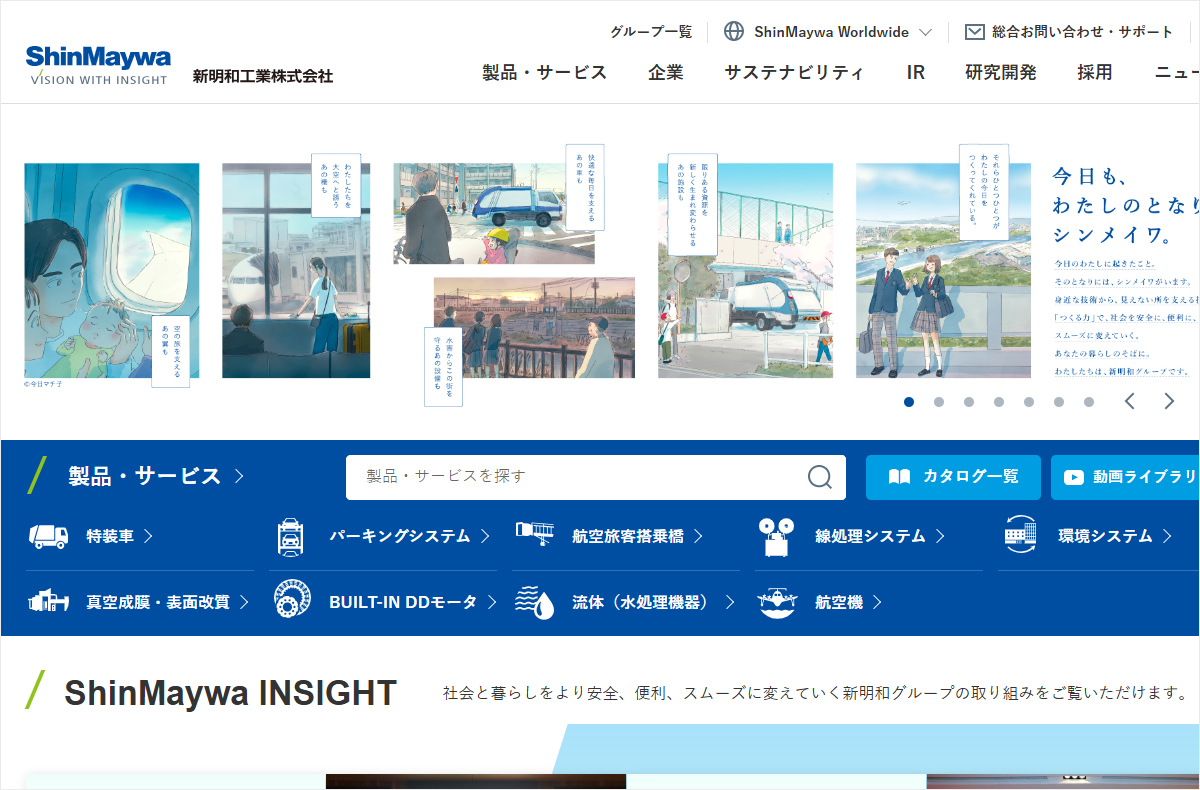Open the 採用 menu

click(x=1095, y=72)
